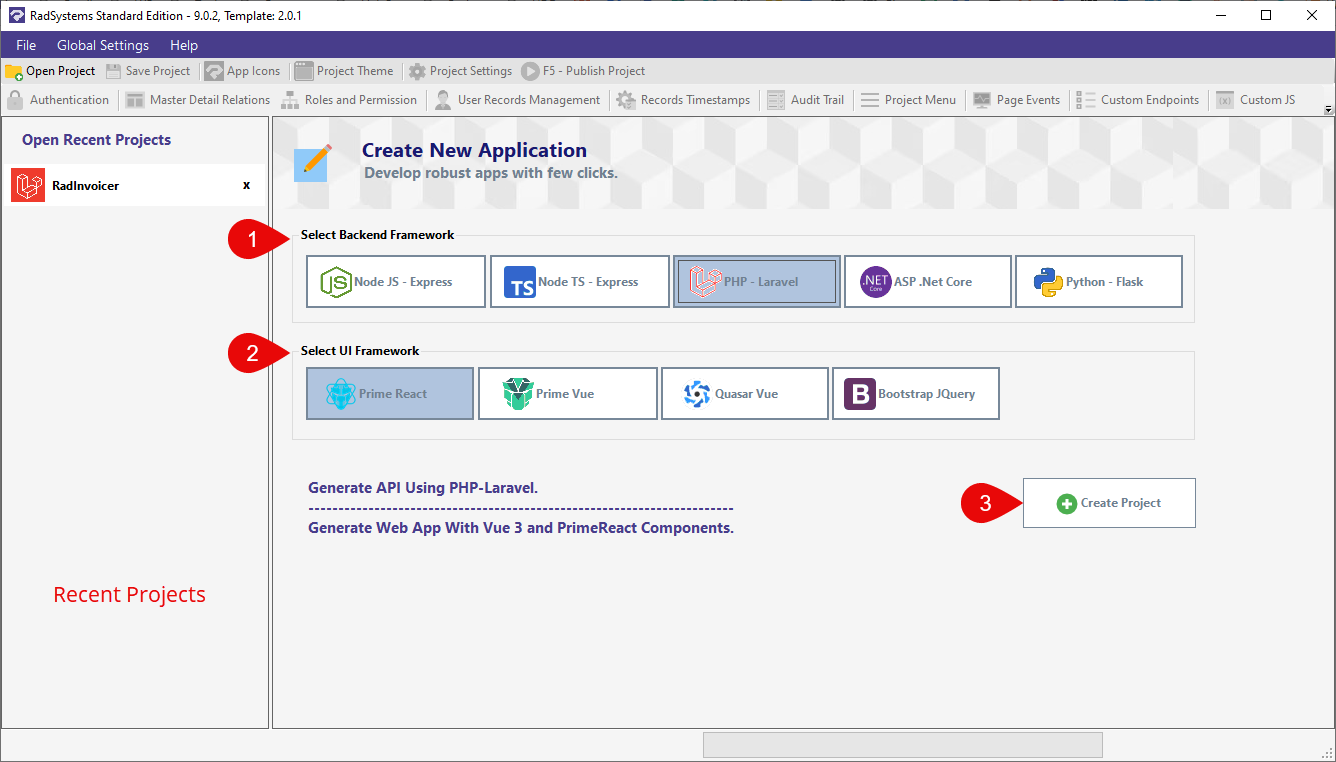Click Save Project floppy icon
The height and width of the screenshot is (762, 1336).
114,71
